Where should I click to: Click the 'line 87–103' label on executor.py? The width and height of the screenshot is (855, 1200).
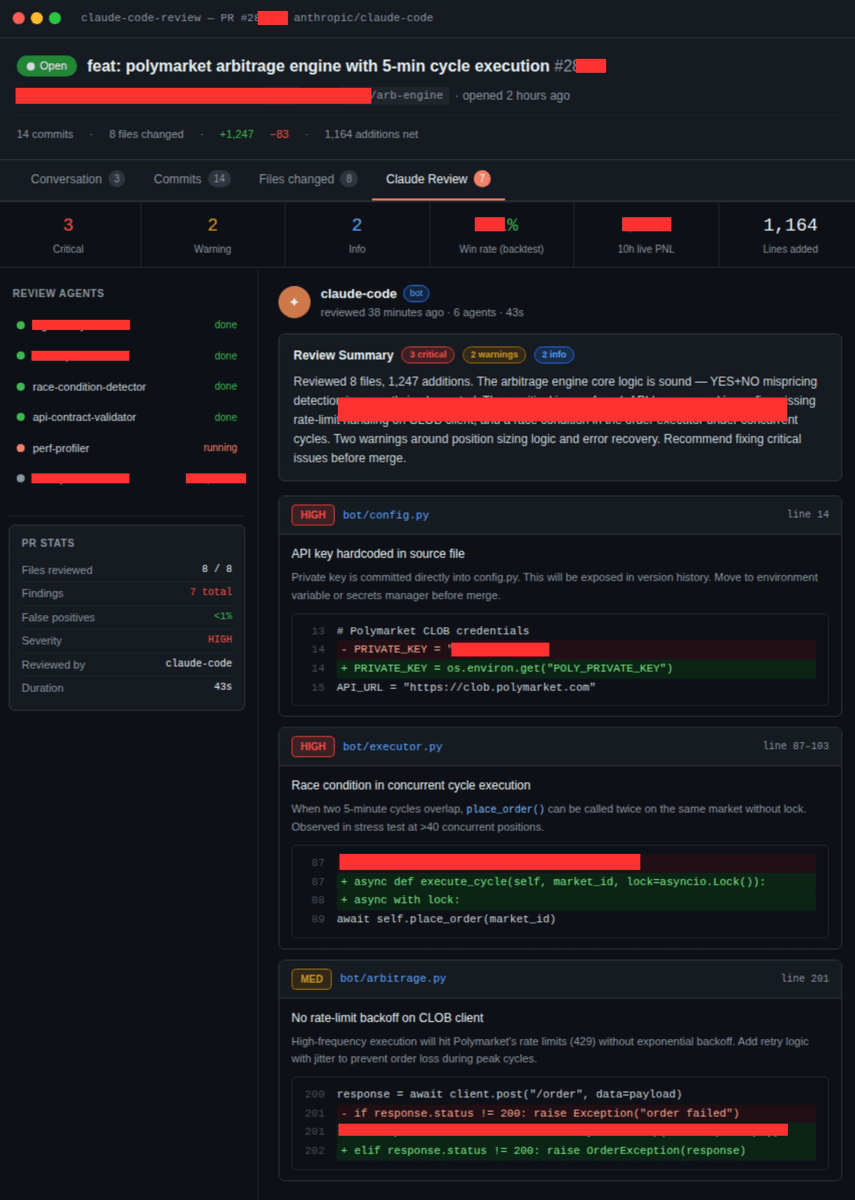[796, 746]
